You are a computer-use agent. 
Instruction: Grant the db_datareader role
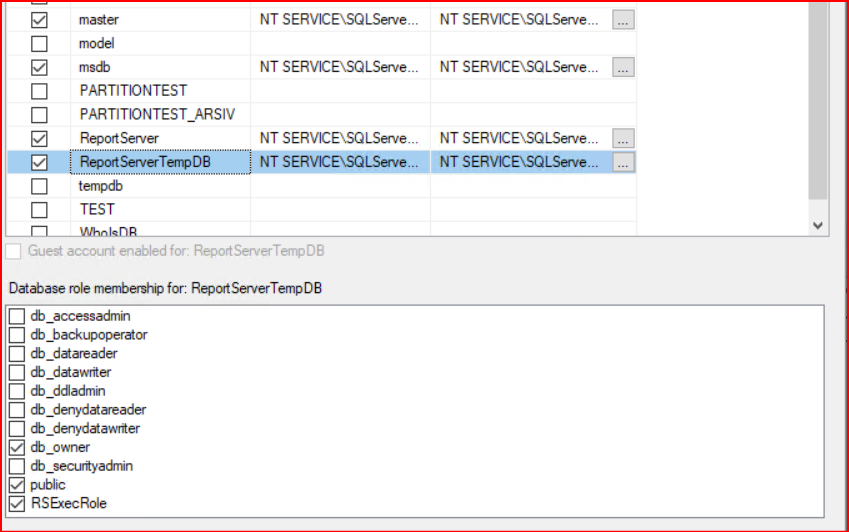click(x=17, y=354)
